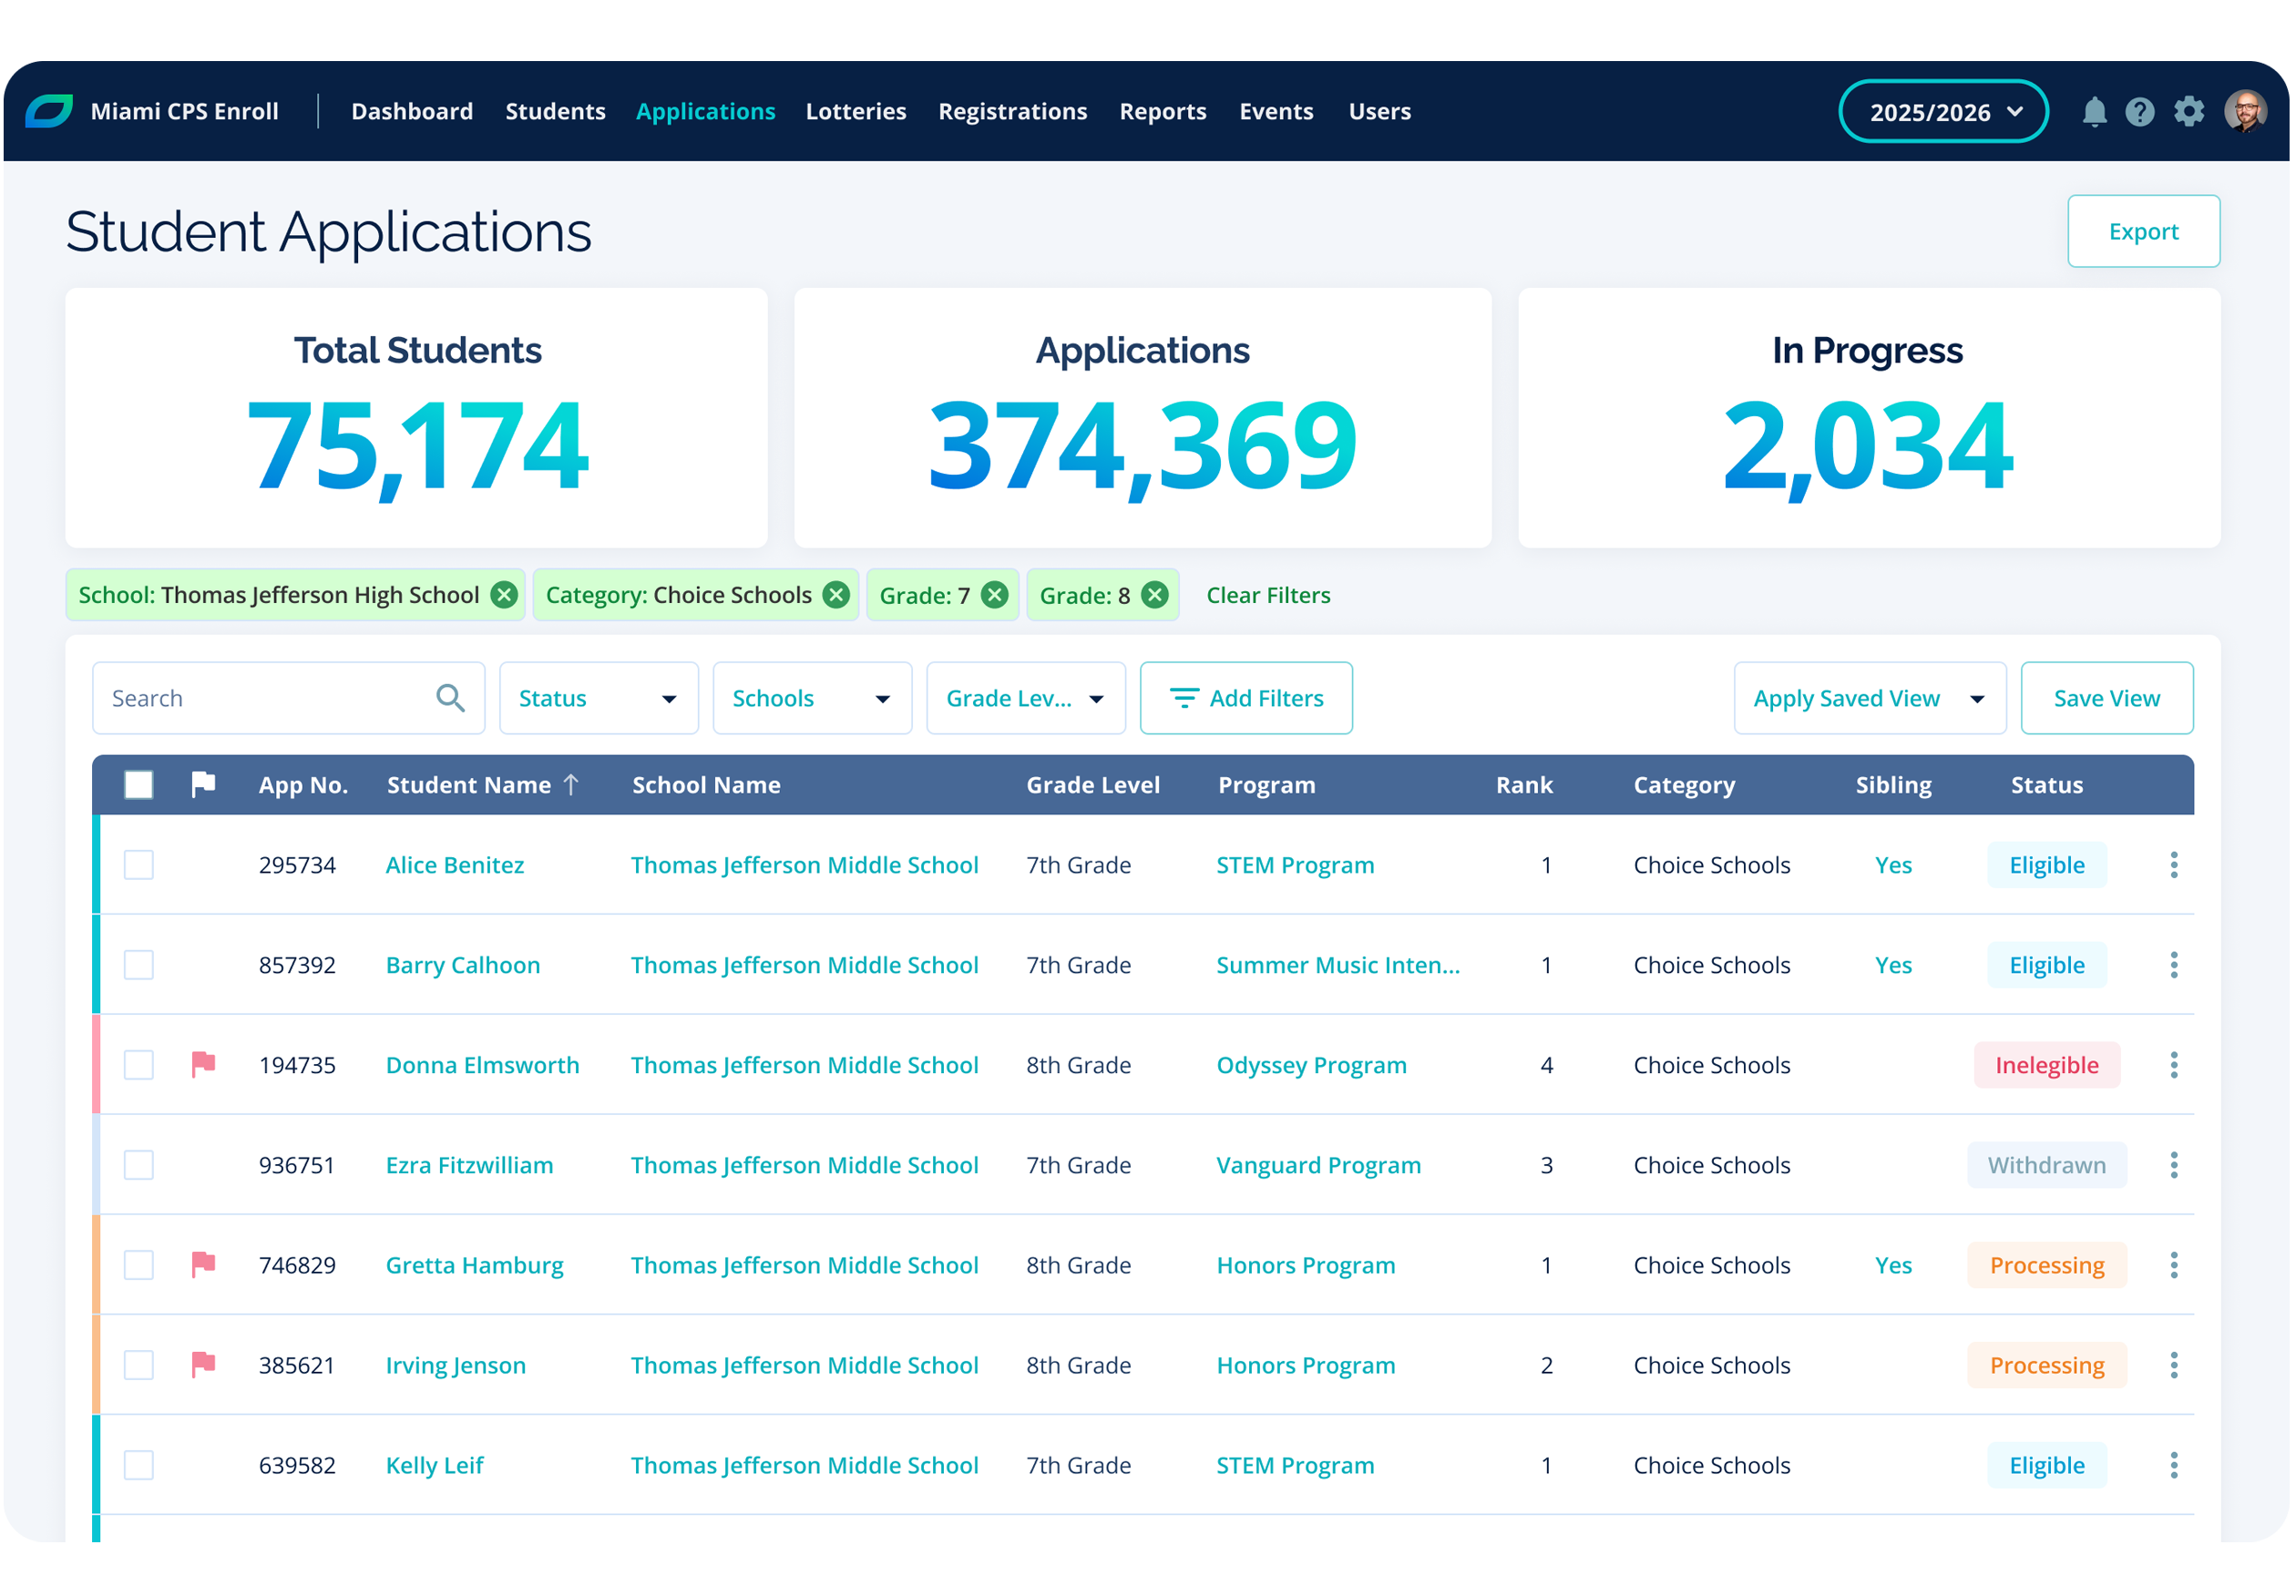Expand the Status filter dropdown

coord(598,698)
